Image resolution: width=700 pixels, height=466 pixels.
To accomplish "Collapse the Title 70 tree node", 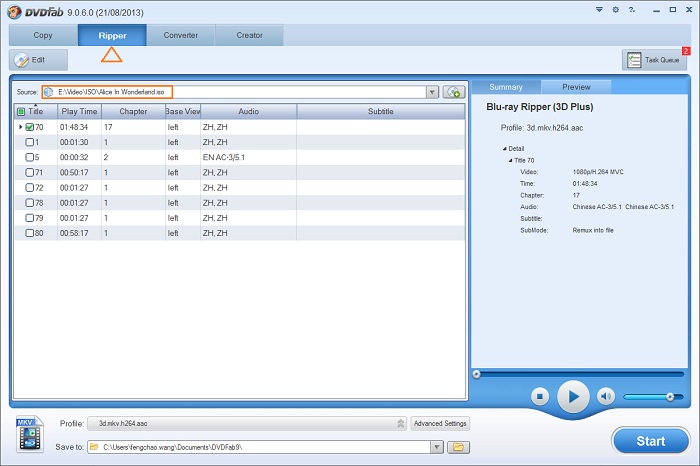I will [511, 160].
